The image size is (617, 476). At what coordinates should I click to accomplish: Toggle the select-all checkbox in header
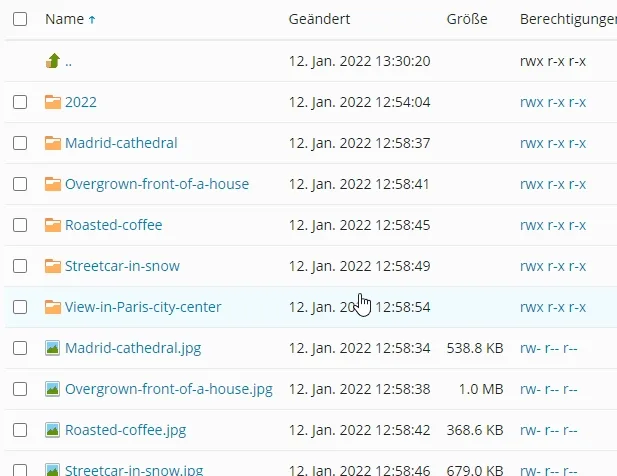point(20,19)
